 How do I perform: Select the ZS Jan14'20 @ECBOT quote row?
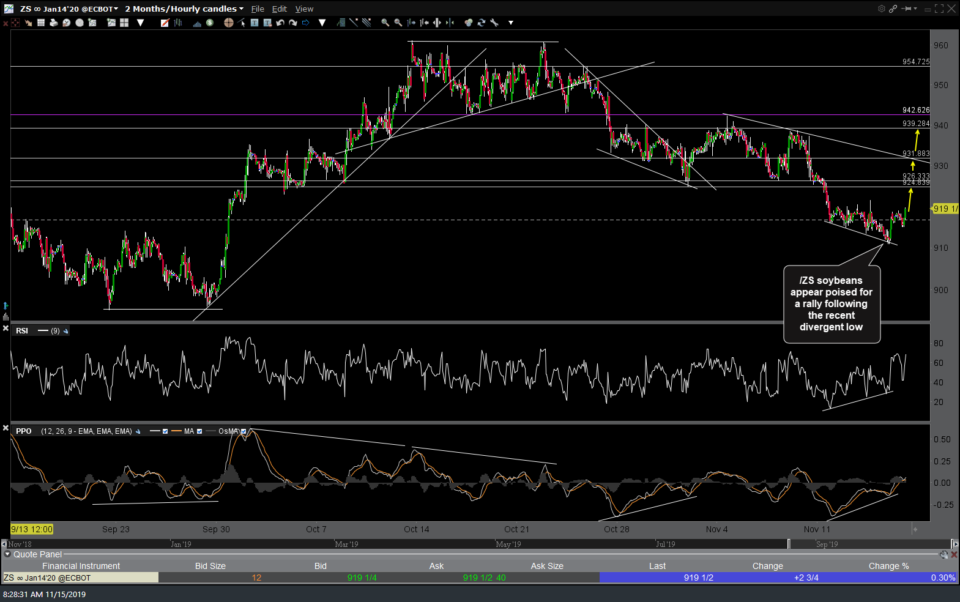79,577
